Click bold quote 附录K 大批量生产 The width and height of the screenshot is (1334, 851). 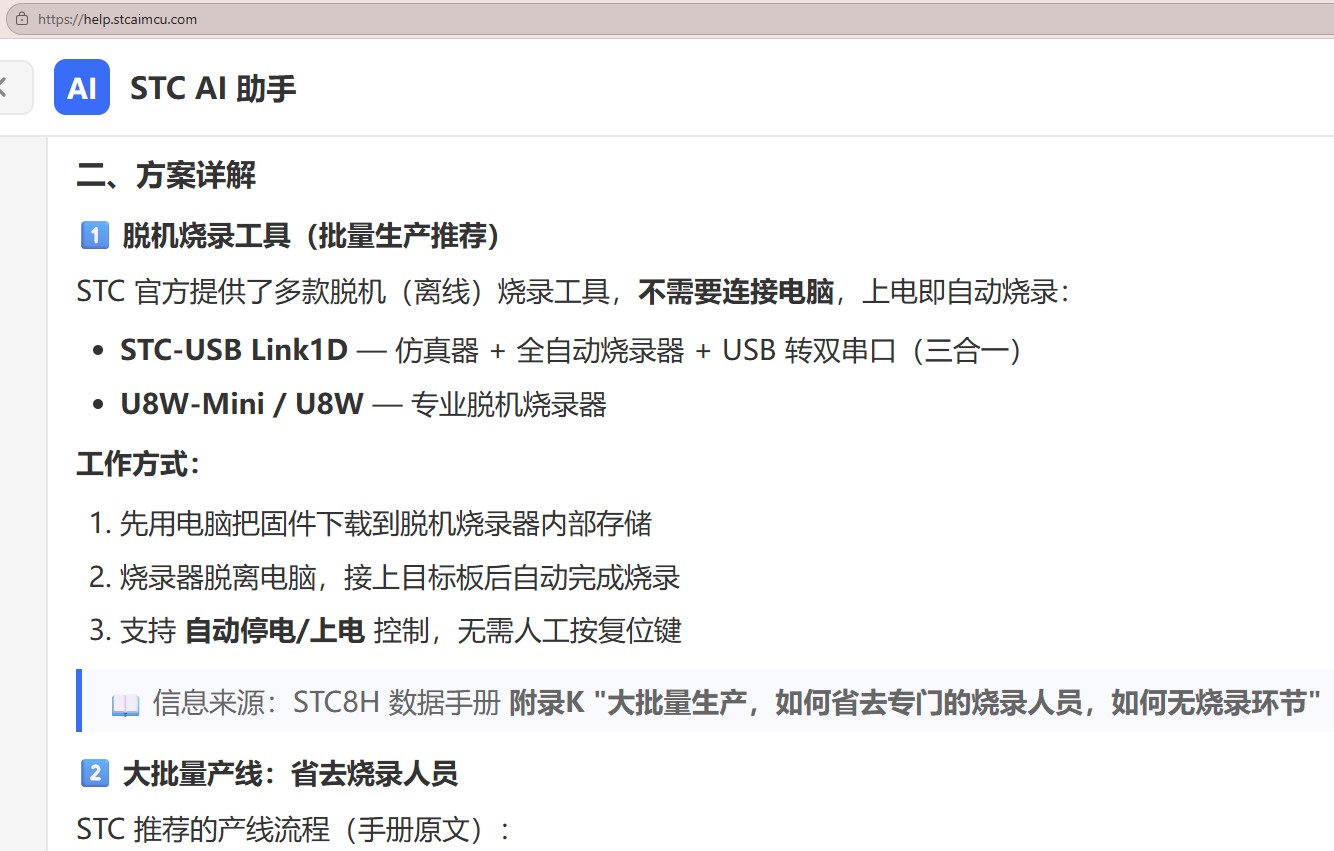(915, 703)
